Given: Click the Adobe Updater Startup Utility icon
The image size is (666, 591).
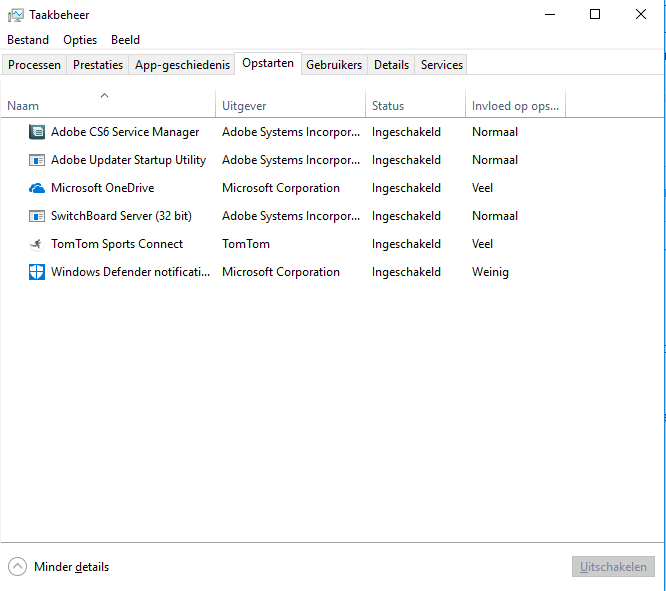Looking at the screenshot, I should (37, 160).
